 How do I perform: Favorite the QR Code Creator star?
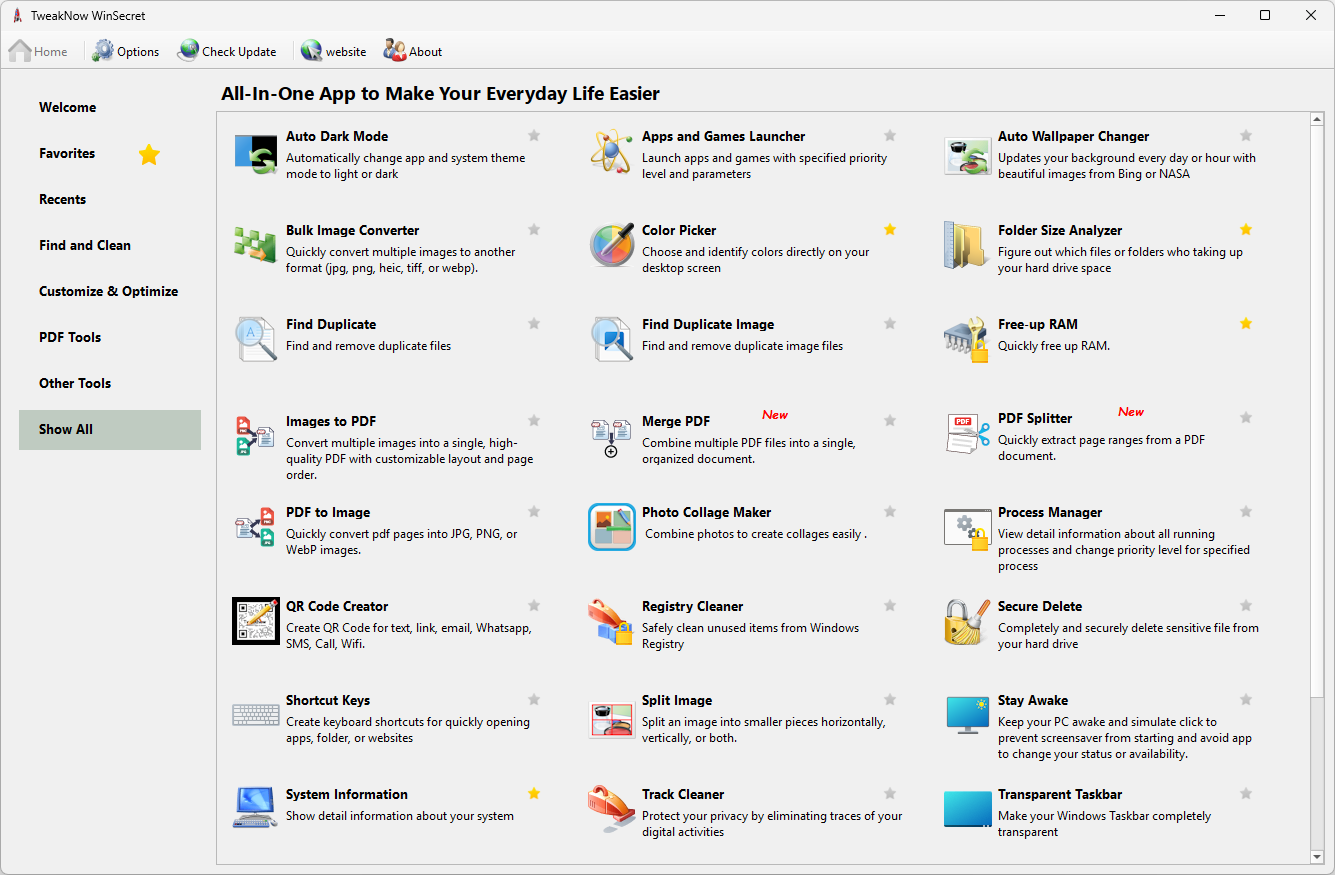pos(534,606)
